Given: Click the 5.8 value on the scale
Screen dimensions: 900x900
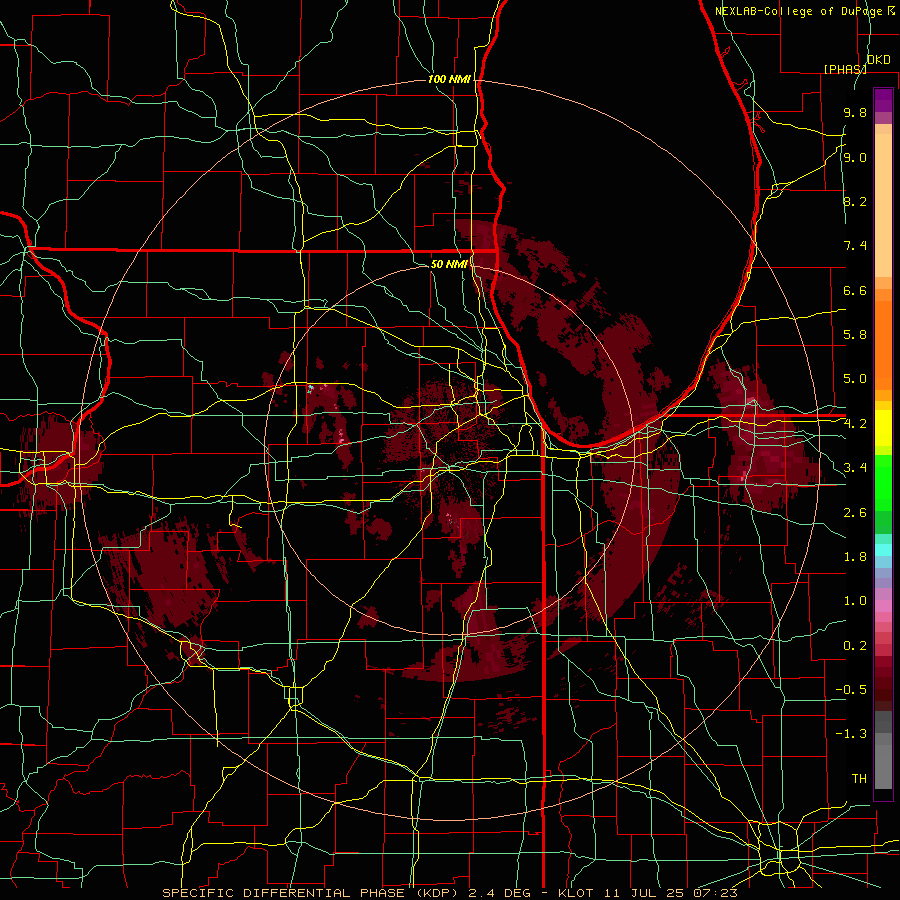Looking at the screenshot, I should (x=855, y=335).
